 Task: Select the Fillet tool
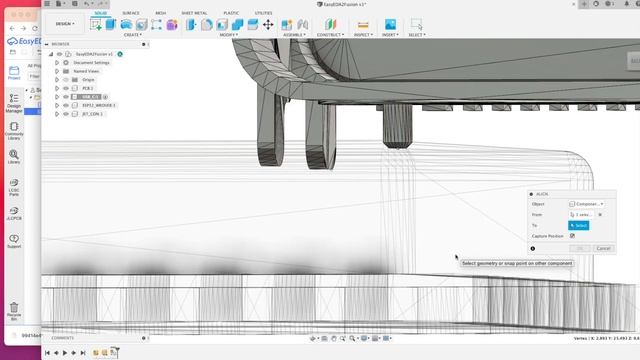(207, 24)
